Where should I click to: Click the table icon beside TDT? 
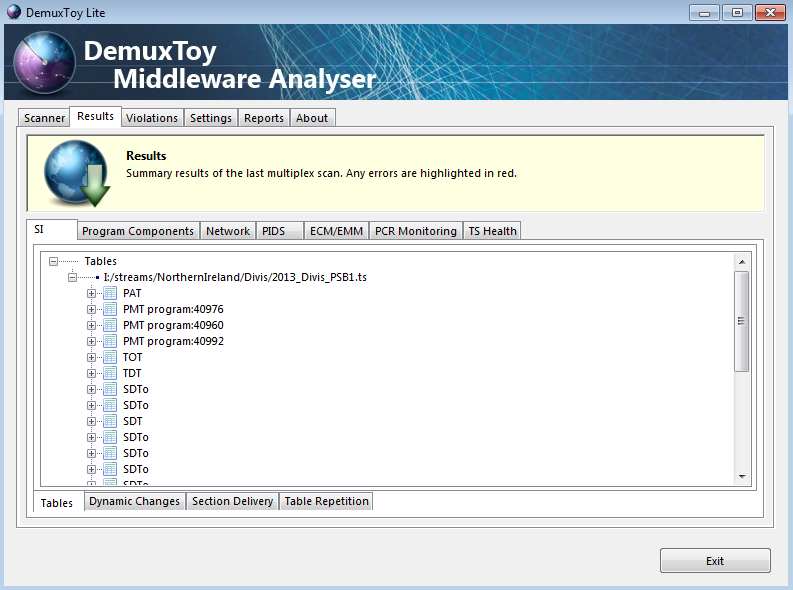click(110, 373)
